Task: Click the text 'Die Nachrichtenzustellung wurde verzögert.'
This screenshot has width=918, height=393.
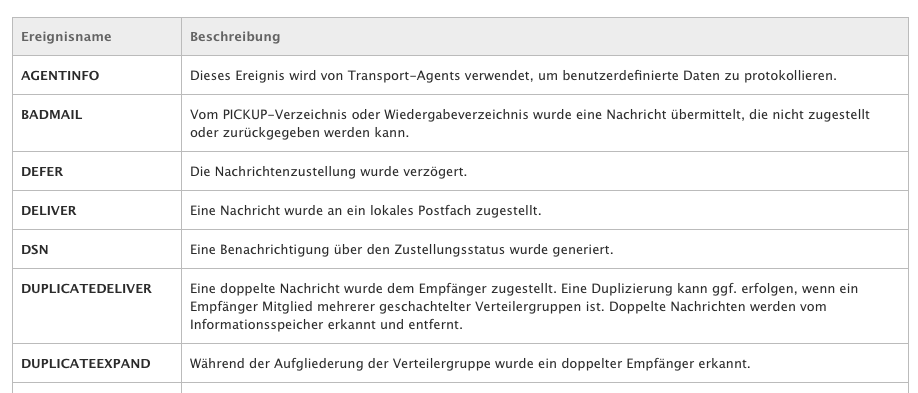Action: click(328, 172)
